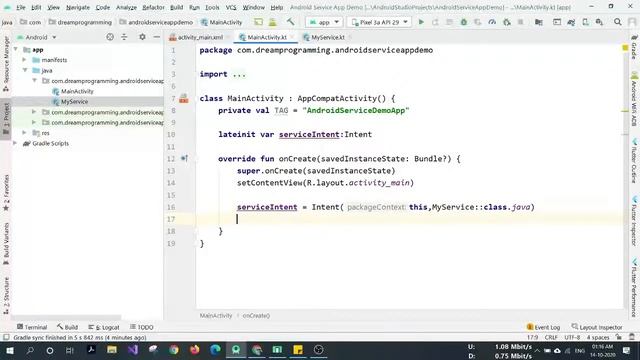Open the File menu
The height and width of the screenshot is (360, 640).
[x=20, y=7]
